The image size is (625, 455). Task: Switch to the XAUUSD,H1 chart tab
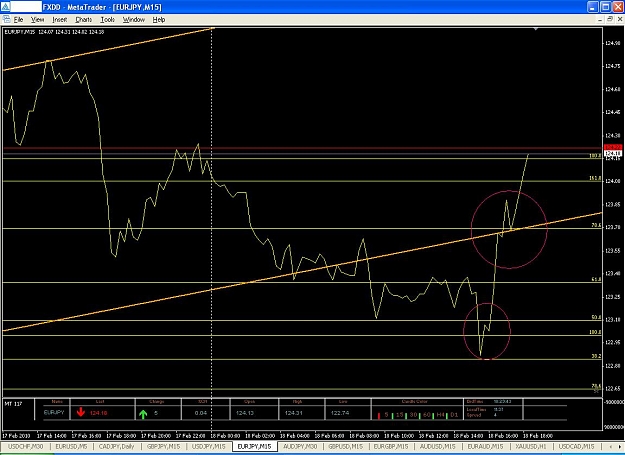531,447
